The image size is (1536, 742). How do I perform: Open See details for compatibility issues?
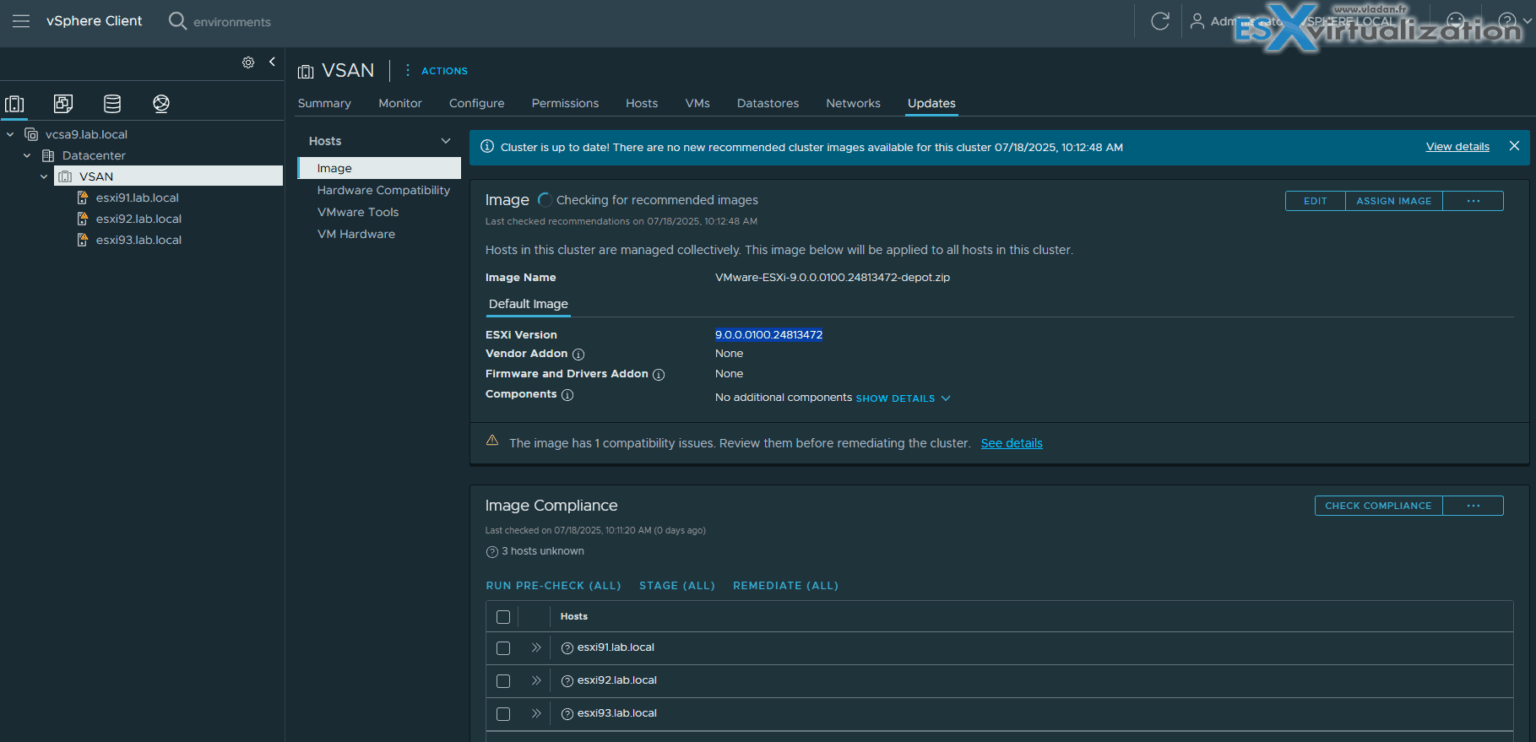pos(1011,442)
